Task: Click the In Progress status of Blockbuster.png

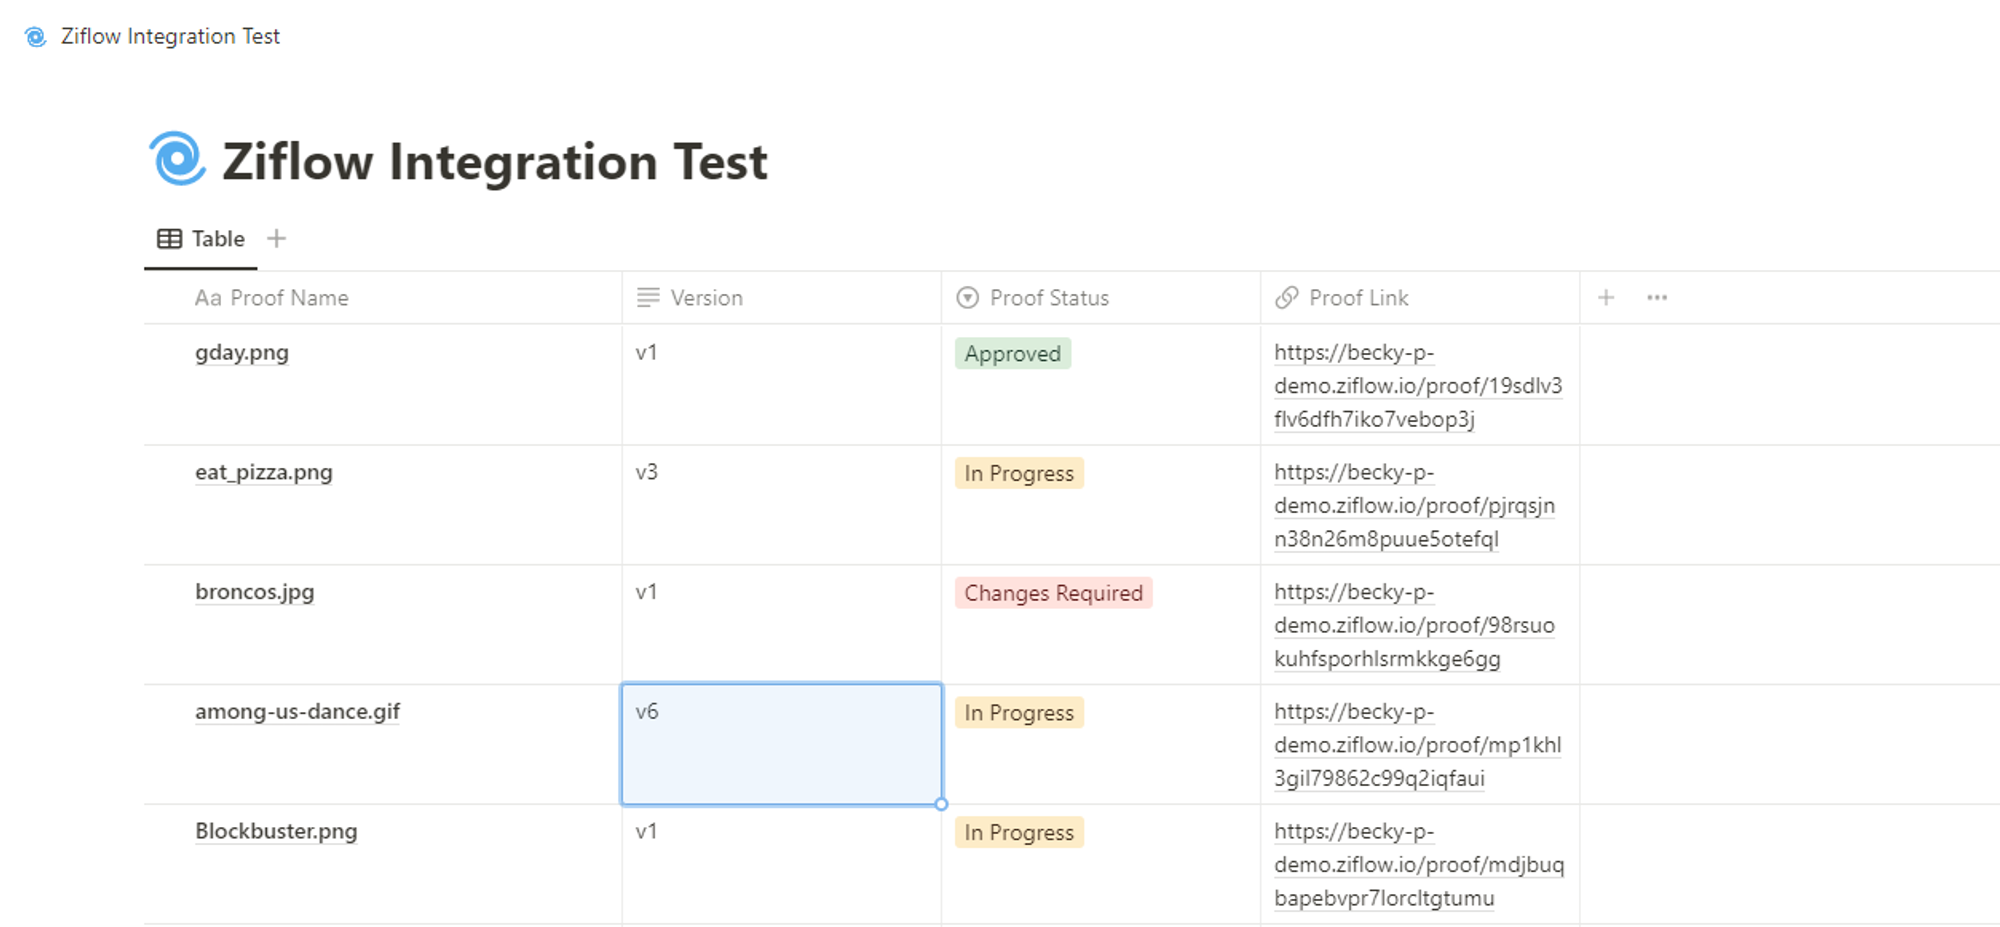Action: pyautogui.click(x=1019, y=833)
